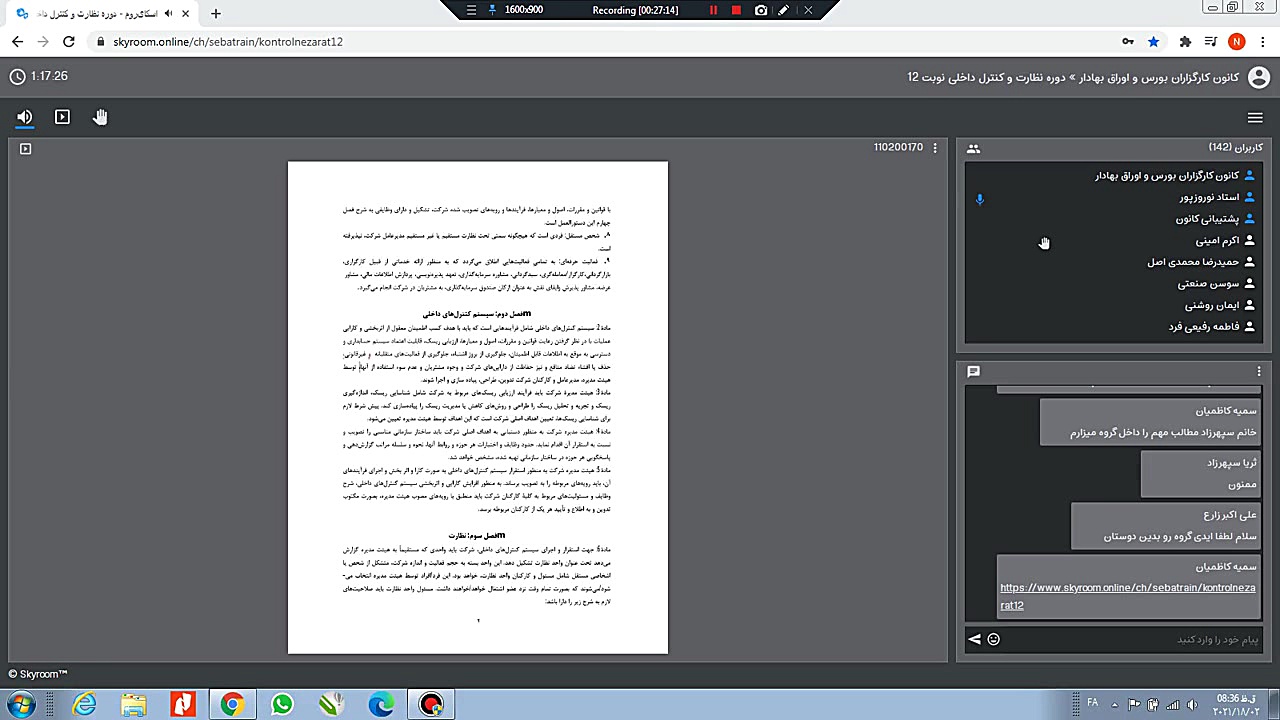The height and width of the screenshot is (720, 1280).
Task: Bookmark this page with star icon
Action: click(1153, 42)
